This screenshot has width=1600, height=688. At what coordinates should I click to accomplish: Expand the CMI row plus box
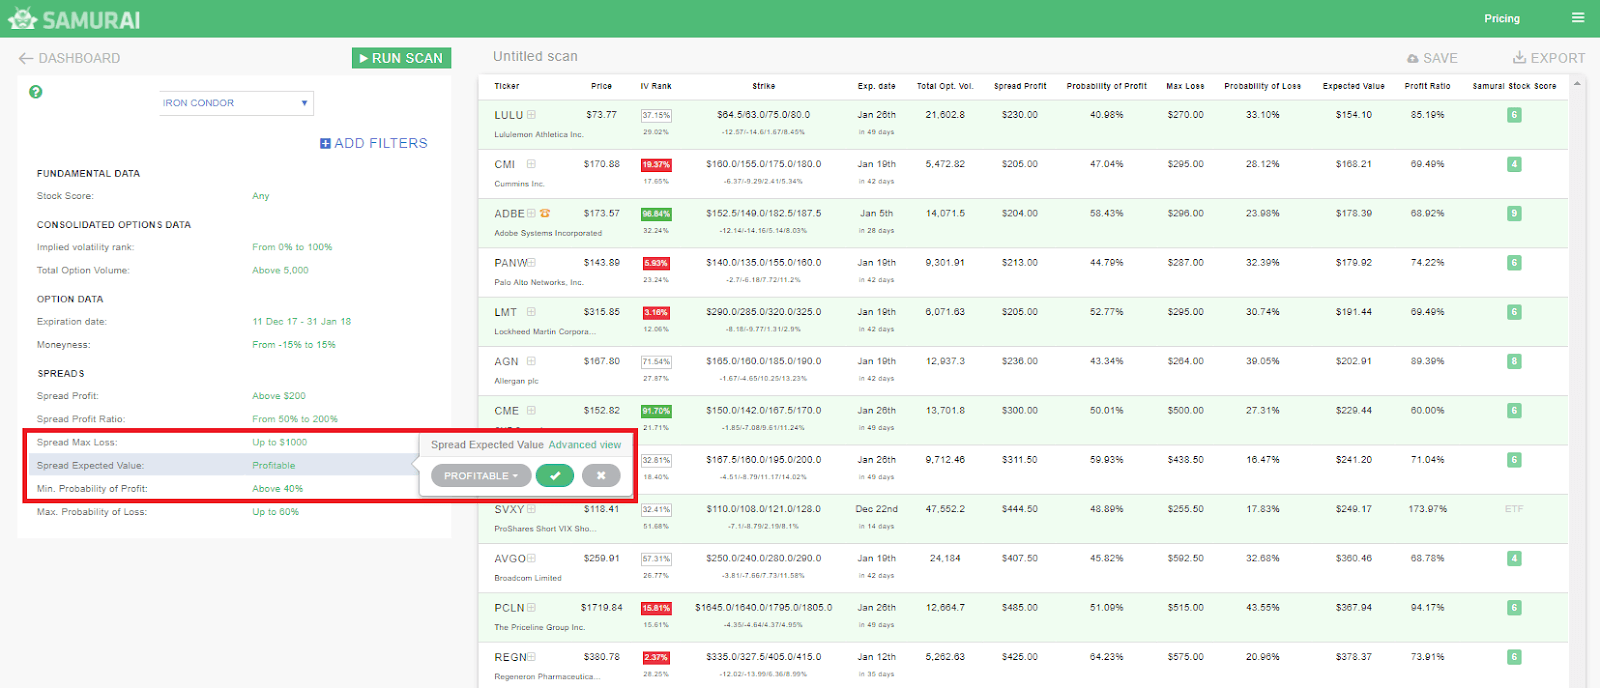click(532, 164)
